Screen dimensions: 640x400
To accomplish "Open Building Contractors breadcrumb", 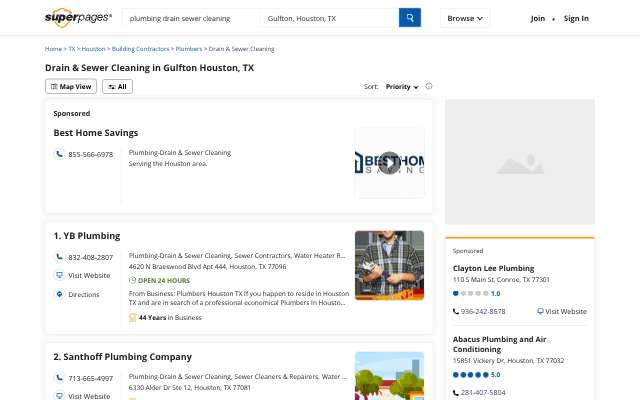I will 140,49.
